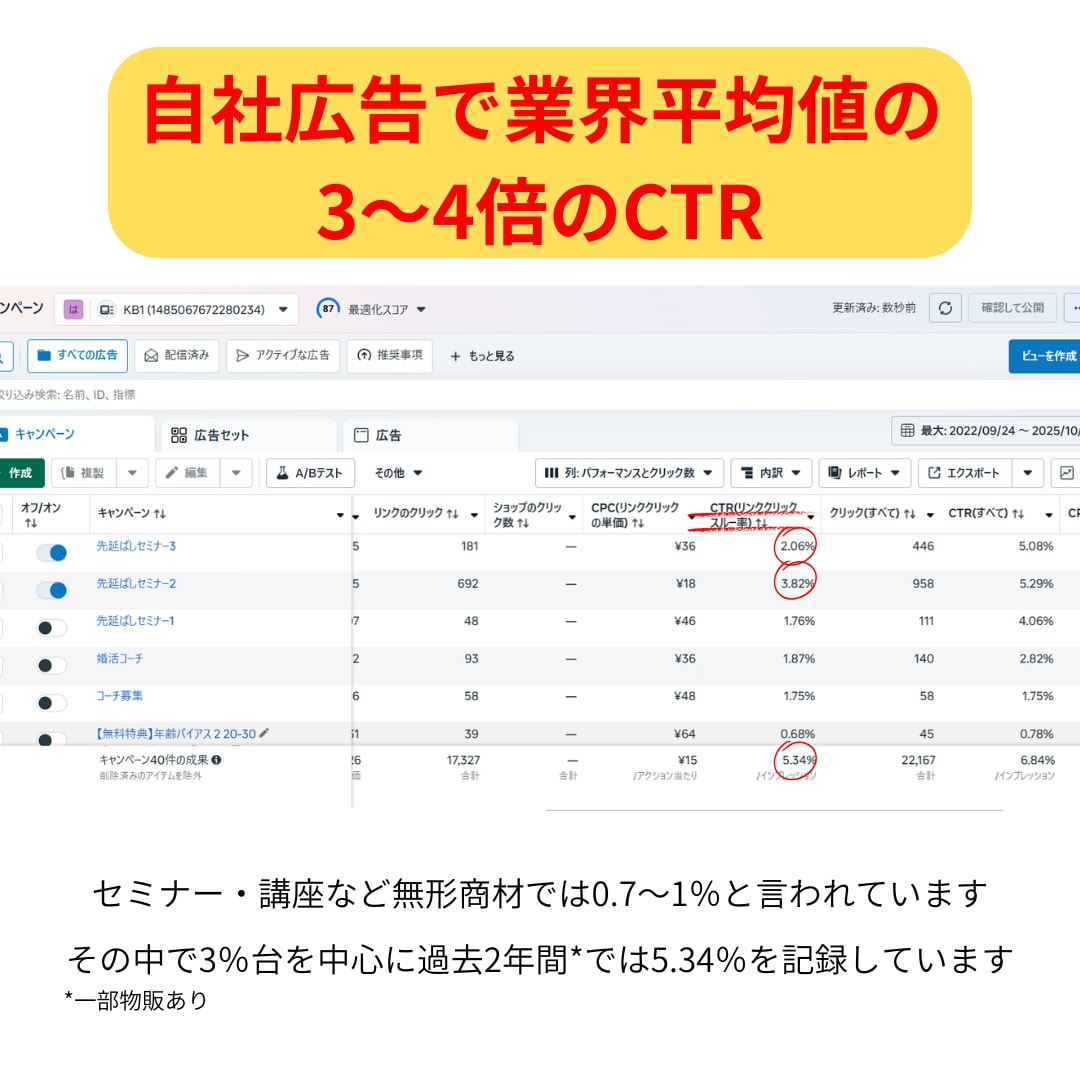Viewport: 1080px width, 1080px height.
Task: Open the optimization score 87 indicator
Action: click(328, 309)
